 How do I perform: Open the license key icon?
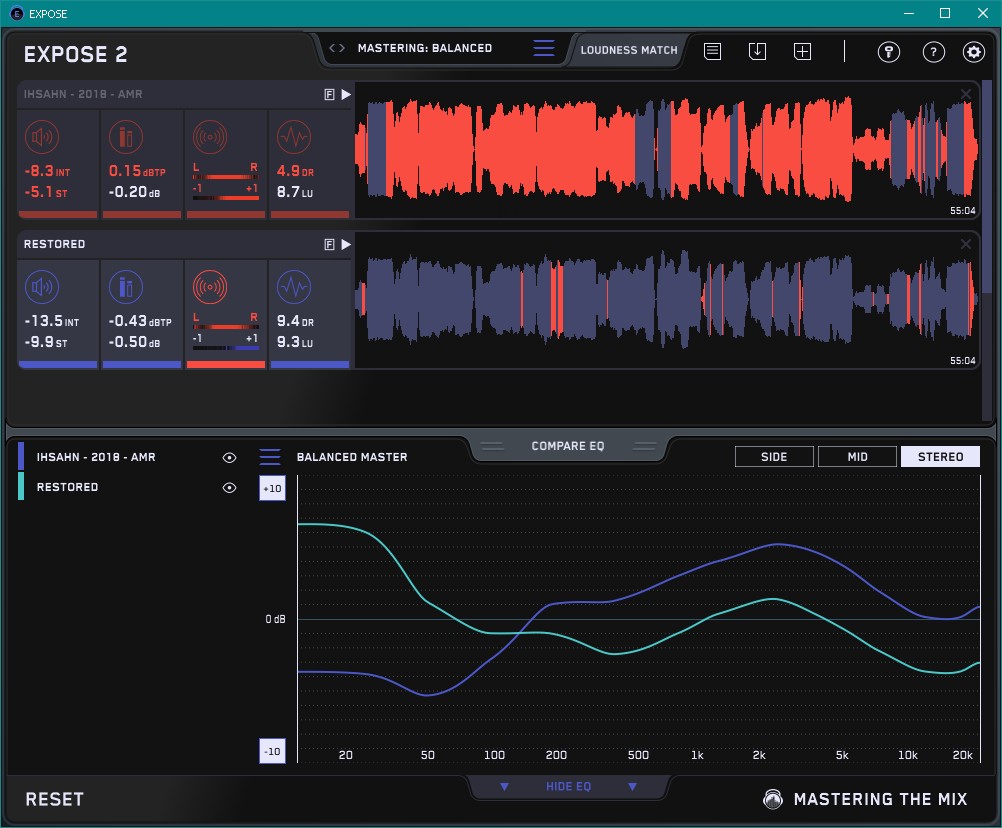point(889,52)
